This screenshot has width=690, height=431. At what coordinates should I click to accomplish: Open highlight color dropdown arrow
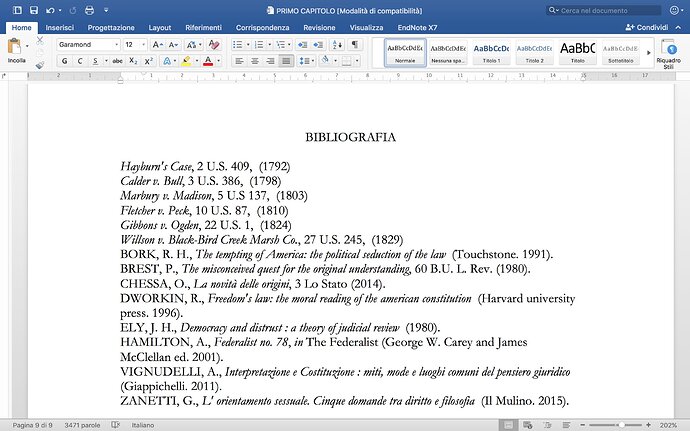coord(197,61)
